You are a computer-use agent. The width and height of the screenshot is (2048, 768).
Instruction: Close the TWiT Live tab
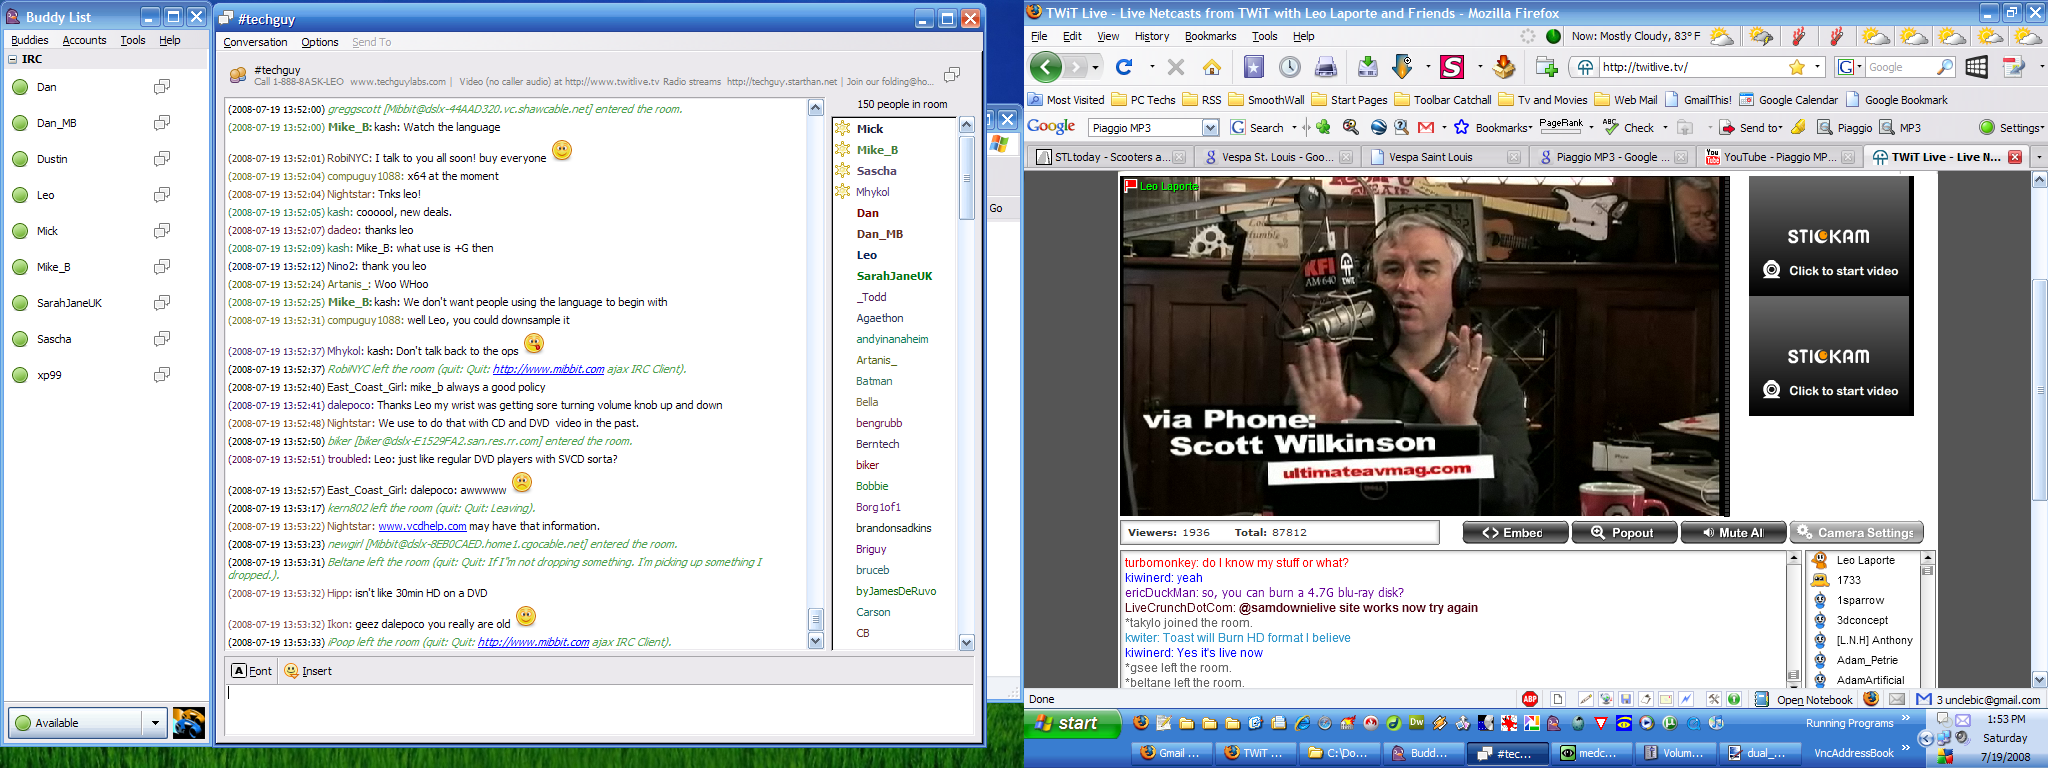tap(2015, 157)
